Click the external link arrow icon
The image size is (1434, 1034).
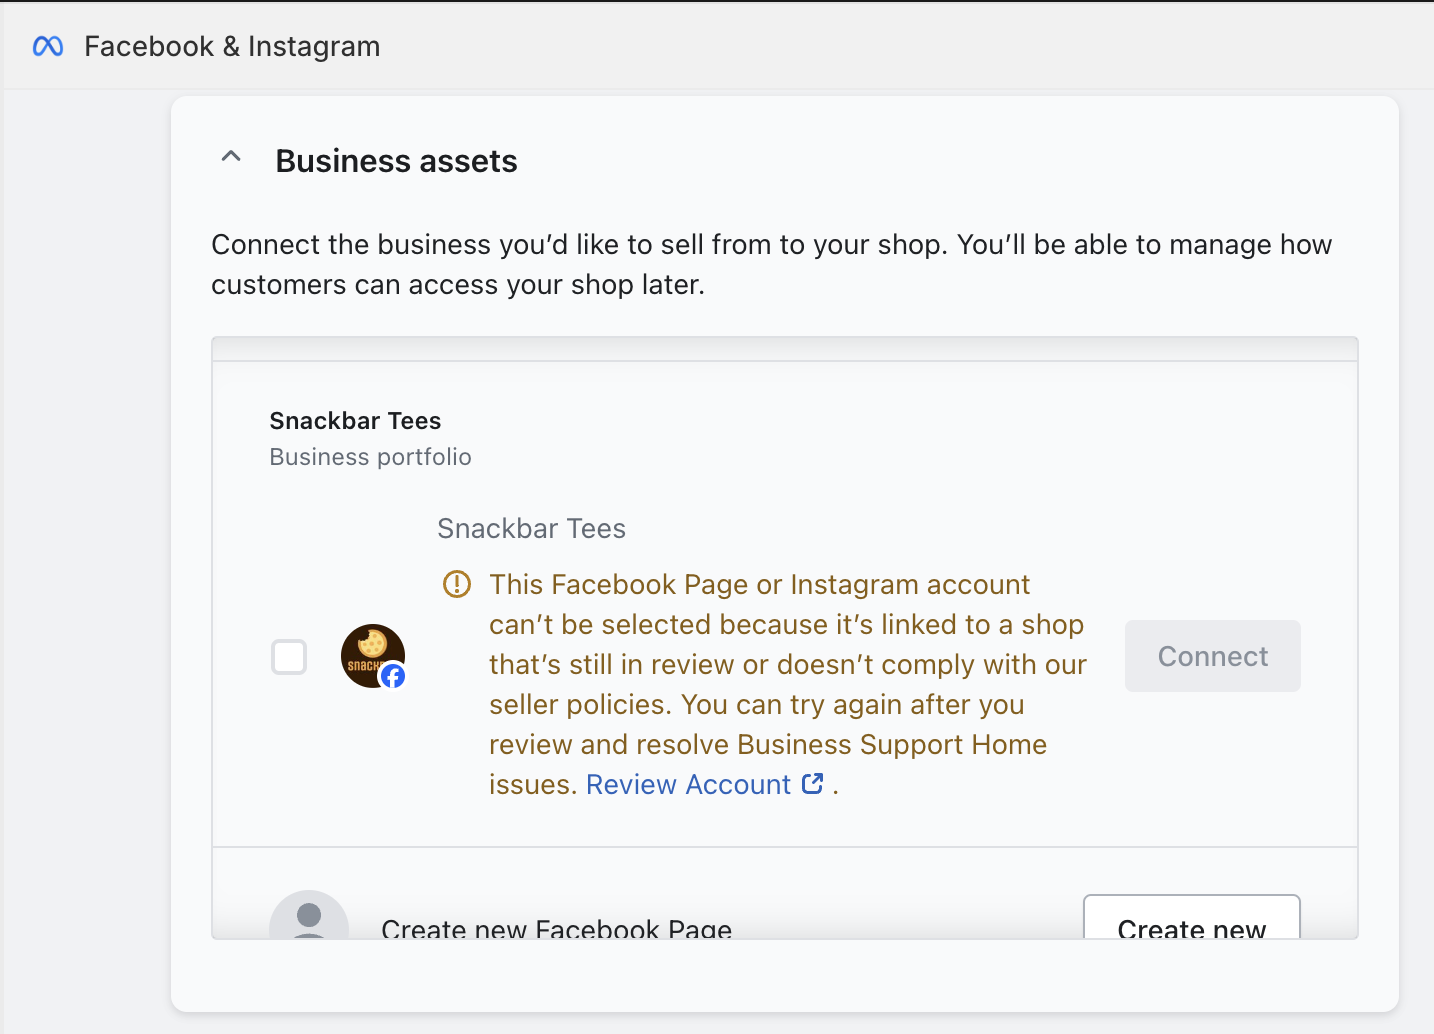813,784
